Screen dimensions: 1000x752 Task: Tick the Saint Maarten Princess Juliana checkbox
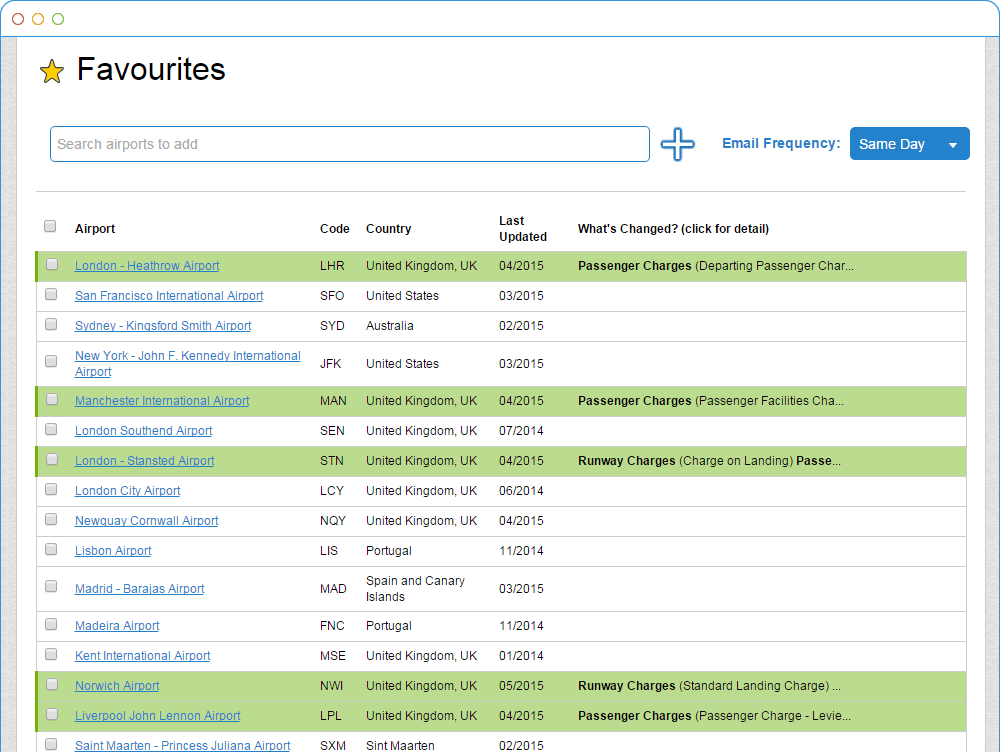[x=52, y=744]
